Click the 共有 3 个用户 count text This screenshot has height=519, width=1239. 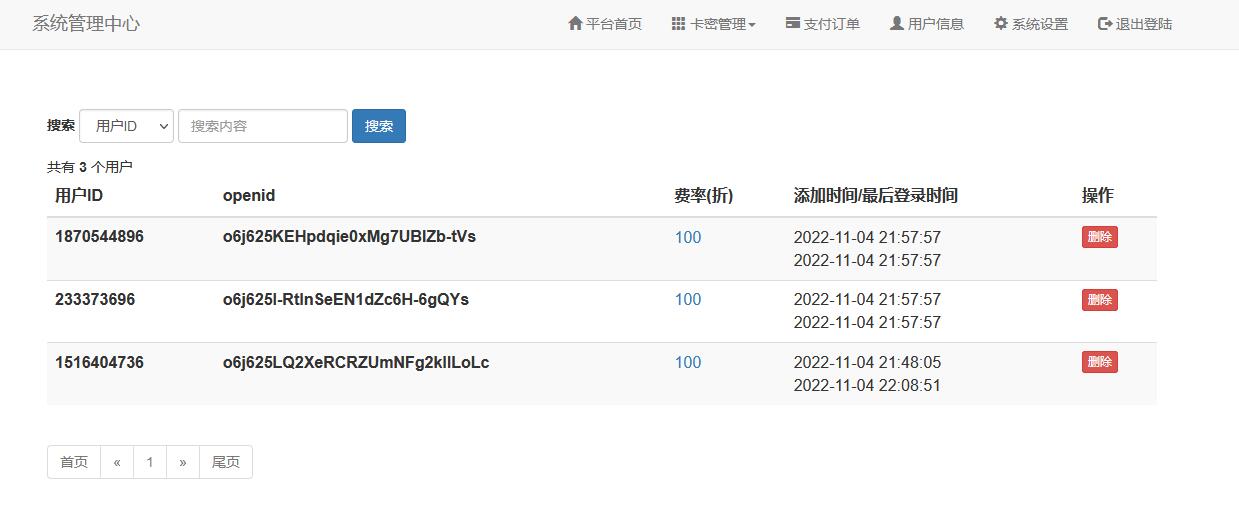[x=90, y=167]
